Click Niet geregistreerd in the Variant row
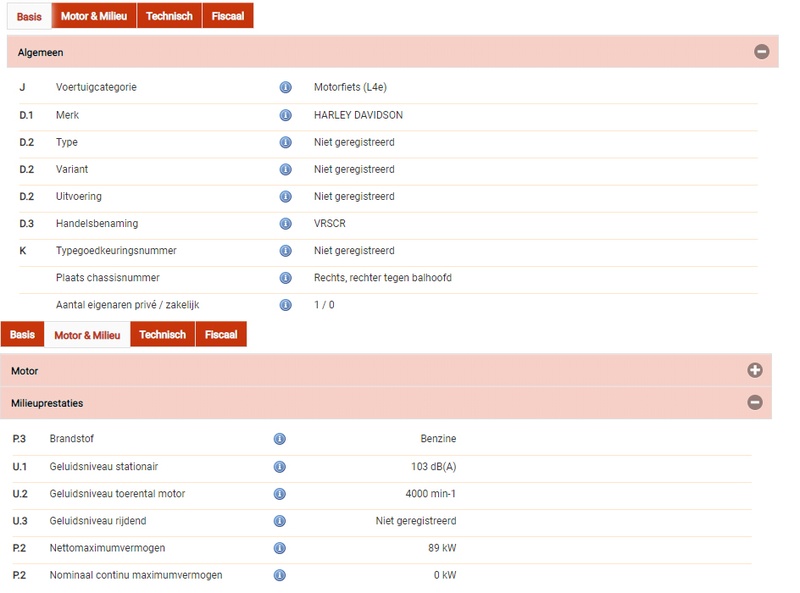This screenshot has height=593, width=800. (x=354, y=169)
